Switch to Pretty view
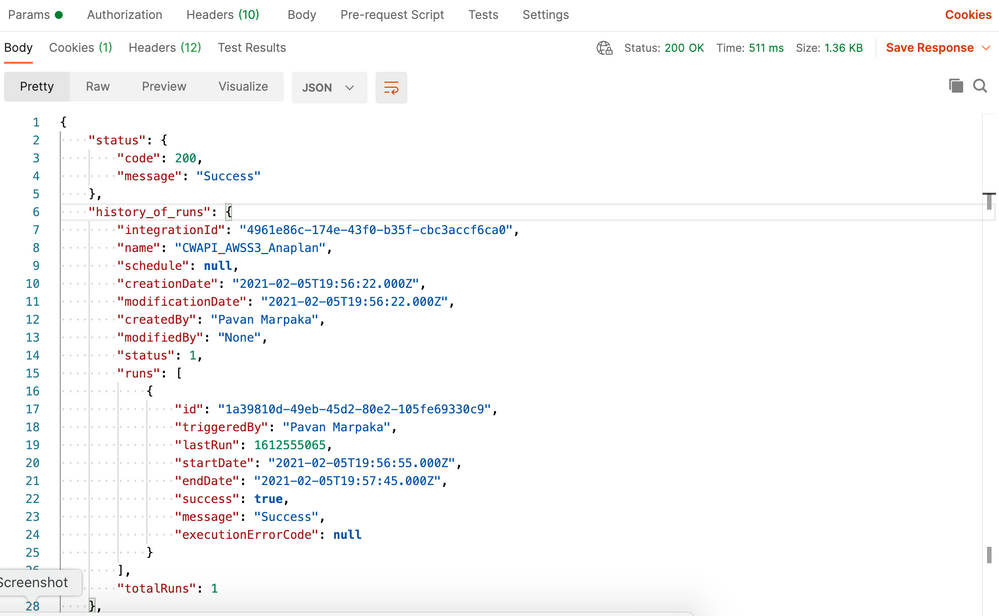 36,87
